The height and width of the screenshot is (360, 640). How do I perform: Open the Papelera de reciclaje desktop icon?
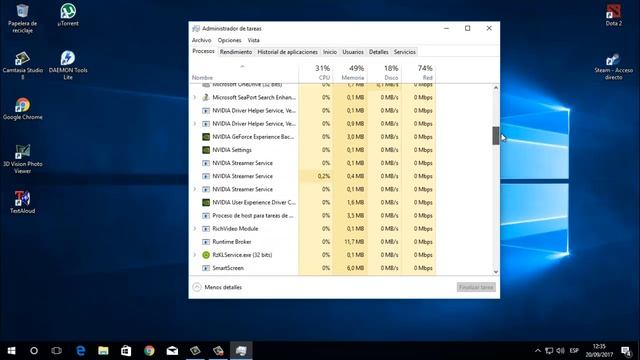22,18
